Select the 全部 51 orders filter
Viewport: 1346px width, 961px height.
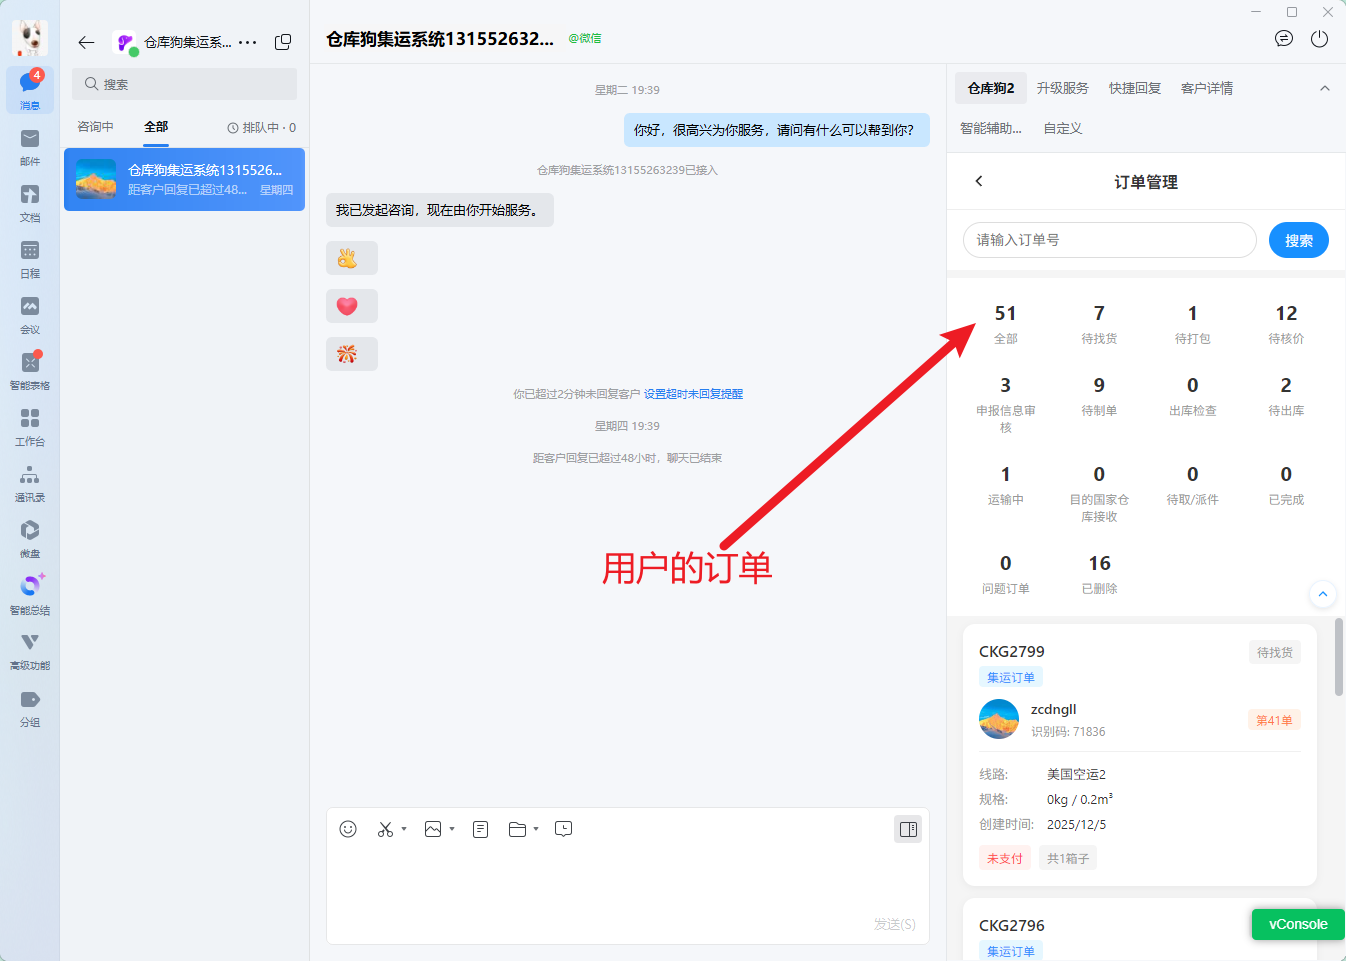1006,325
